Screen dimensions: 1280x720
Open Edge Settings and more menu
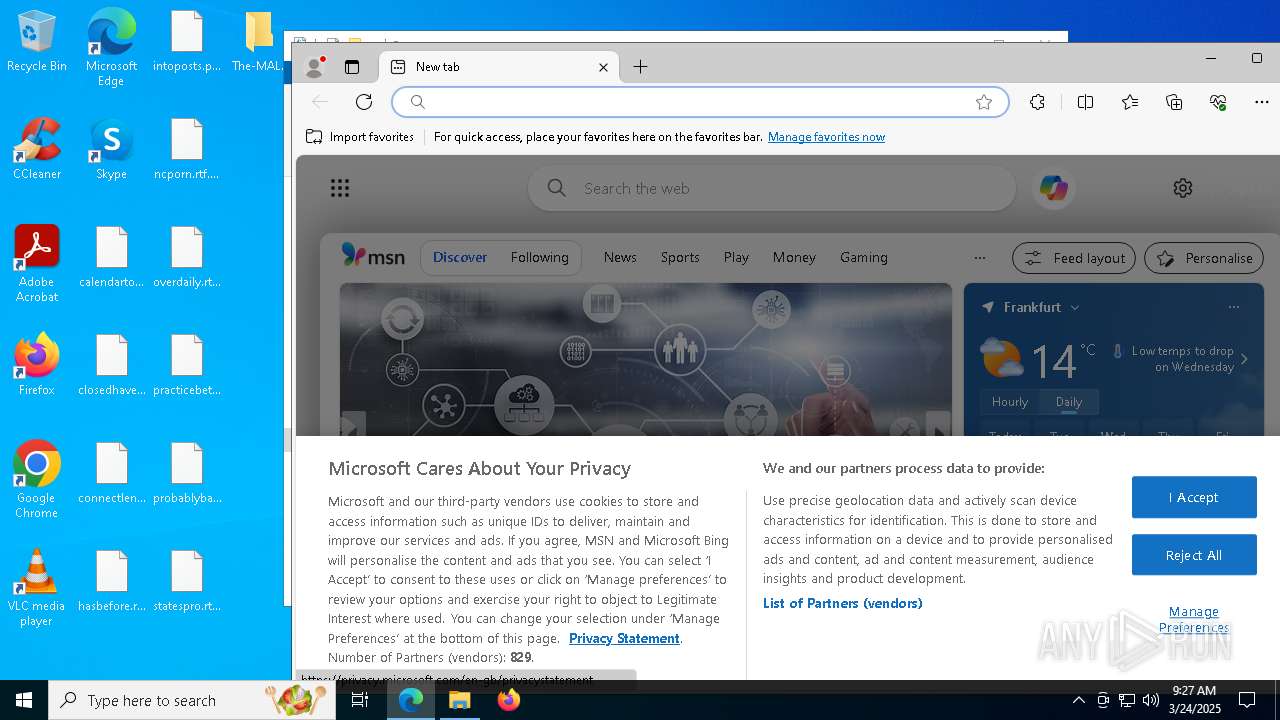pyautogui.click(x=1262, y=102)
